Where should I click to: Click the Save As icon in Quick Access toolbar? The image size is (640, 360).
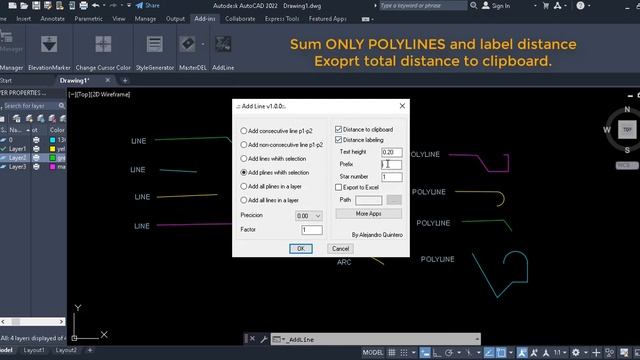coord(48,5)
